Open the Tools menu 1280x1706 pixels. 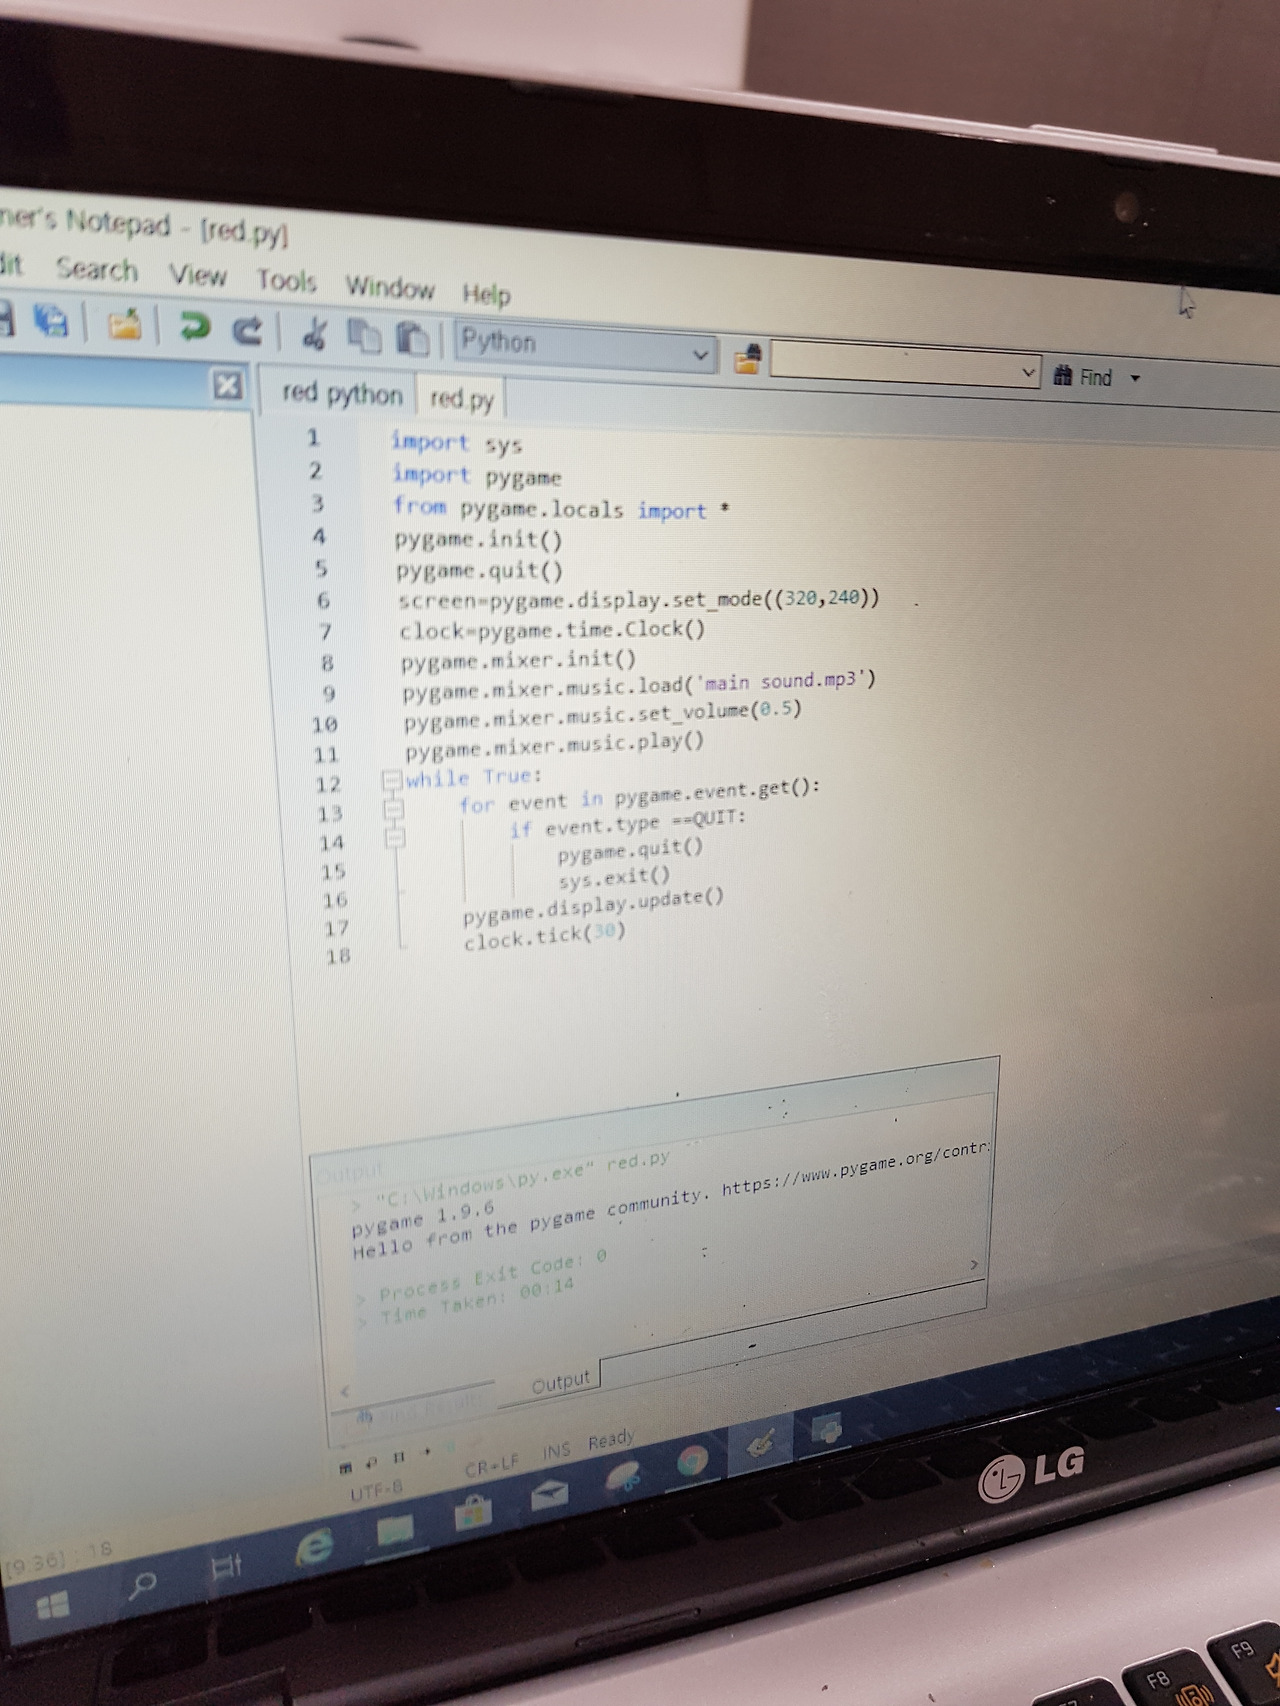click(286, 281)
